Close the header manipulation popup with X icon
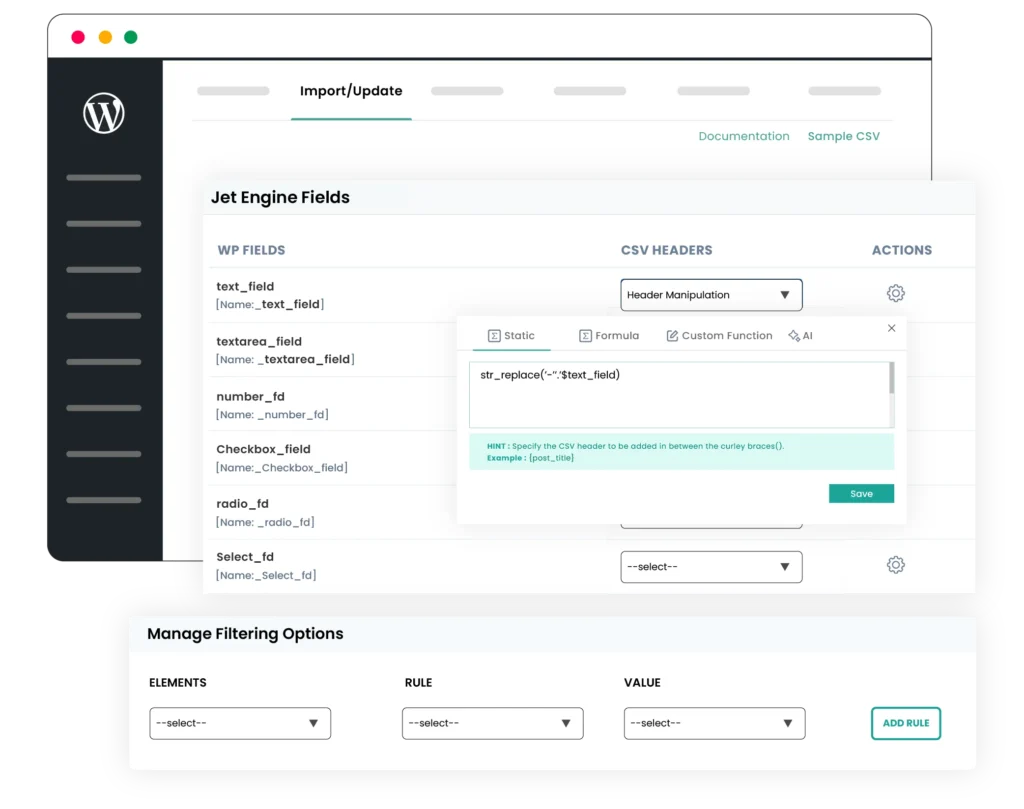The image size is (1024, 809). point(891,328)
